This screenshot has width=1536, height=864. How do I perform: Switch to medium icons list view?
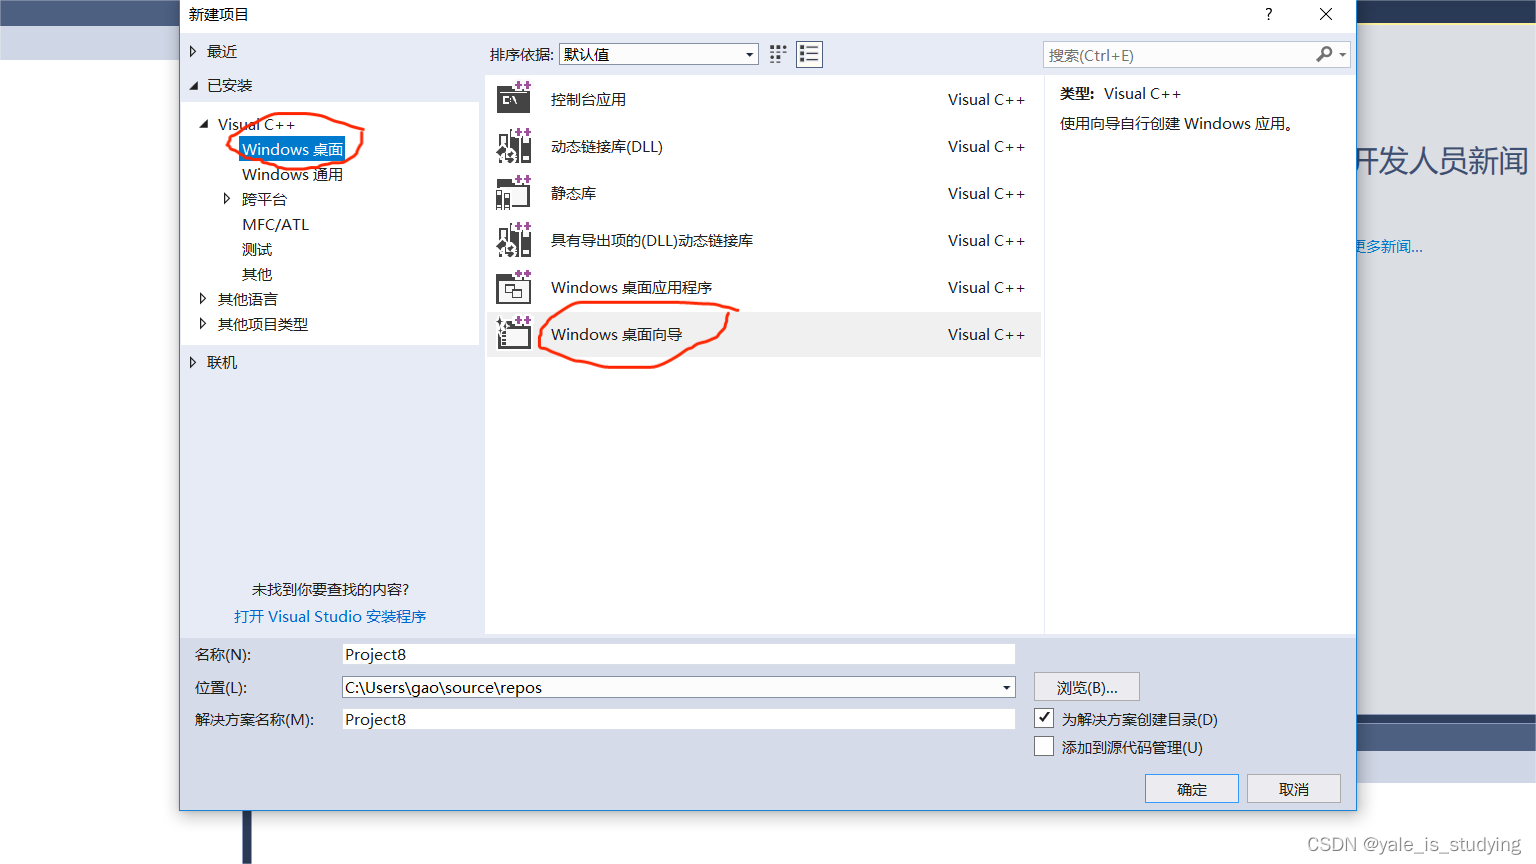pos(809,54)
